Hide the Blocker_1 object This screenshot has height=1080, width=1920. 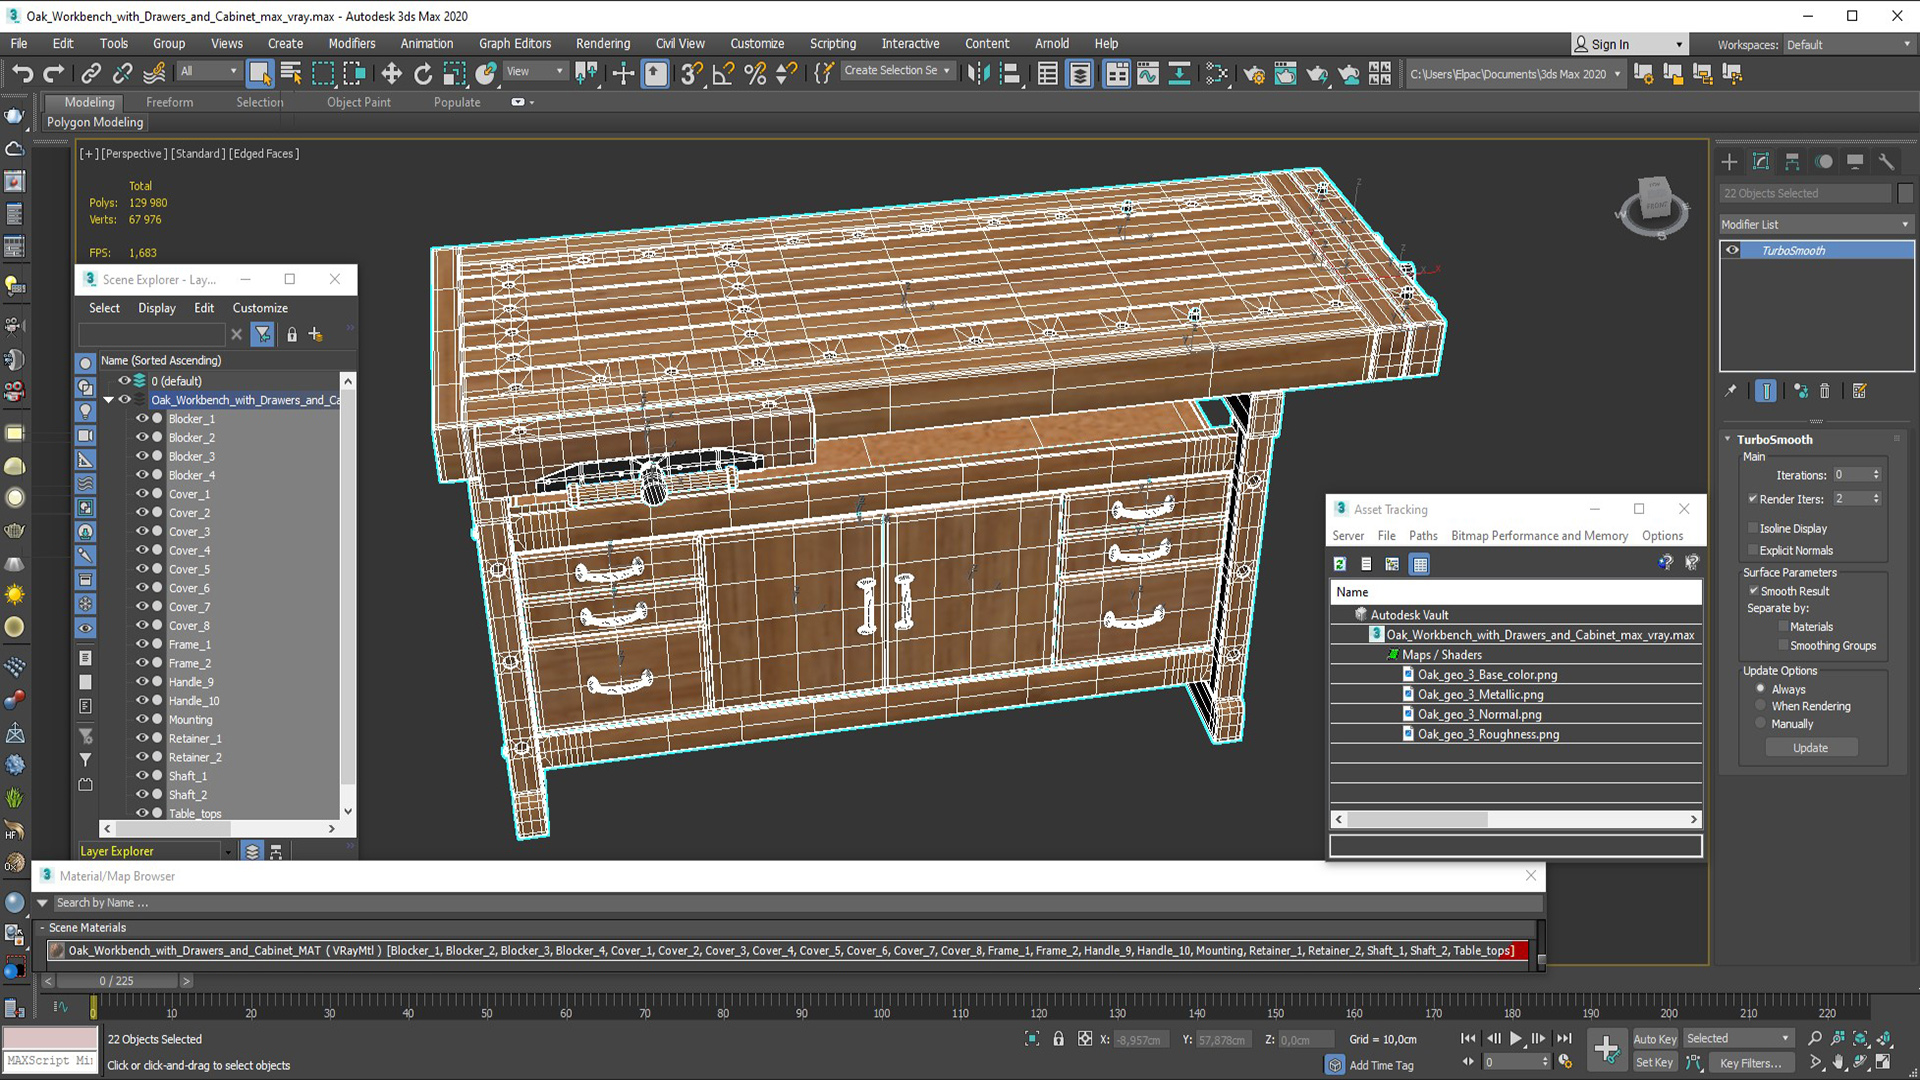[x=142, y=419]
